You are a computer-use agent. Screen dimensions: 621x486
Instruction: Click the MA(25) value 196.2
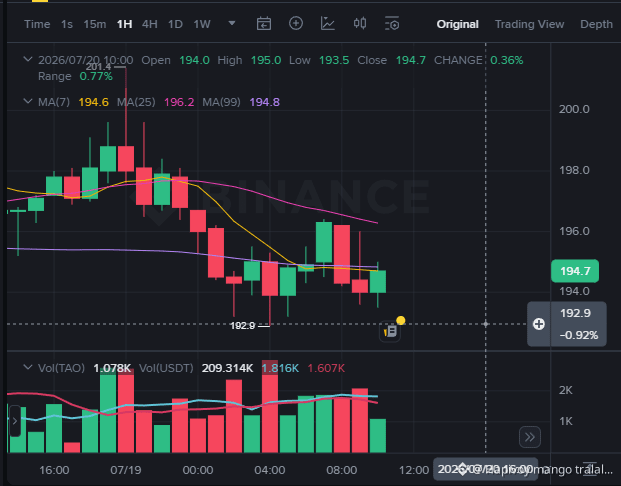pos(179,102)
